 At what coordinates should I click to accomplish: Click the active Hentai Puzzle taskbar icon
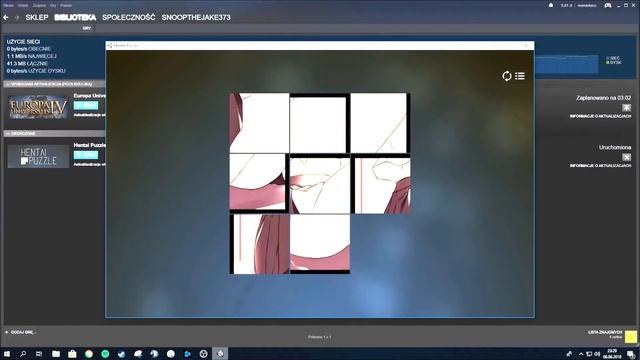pyautogui.click(x=220, y=353)
